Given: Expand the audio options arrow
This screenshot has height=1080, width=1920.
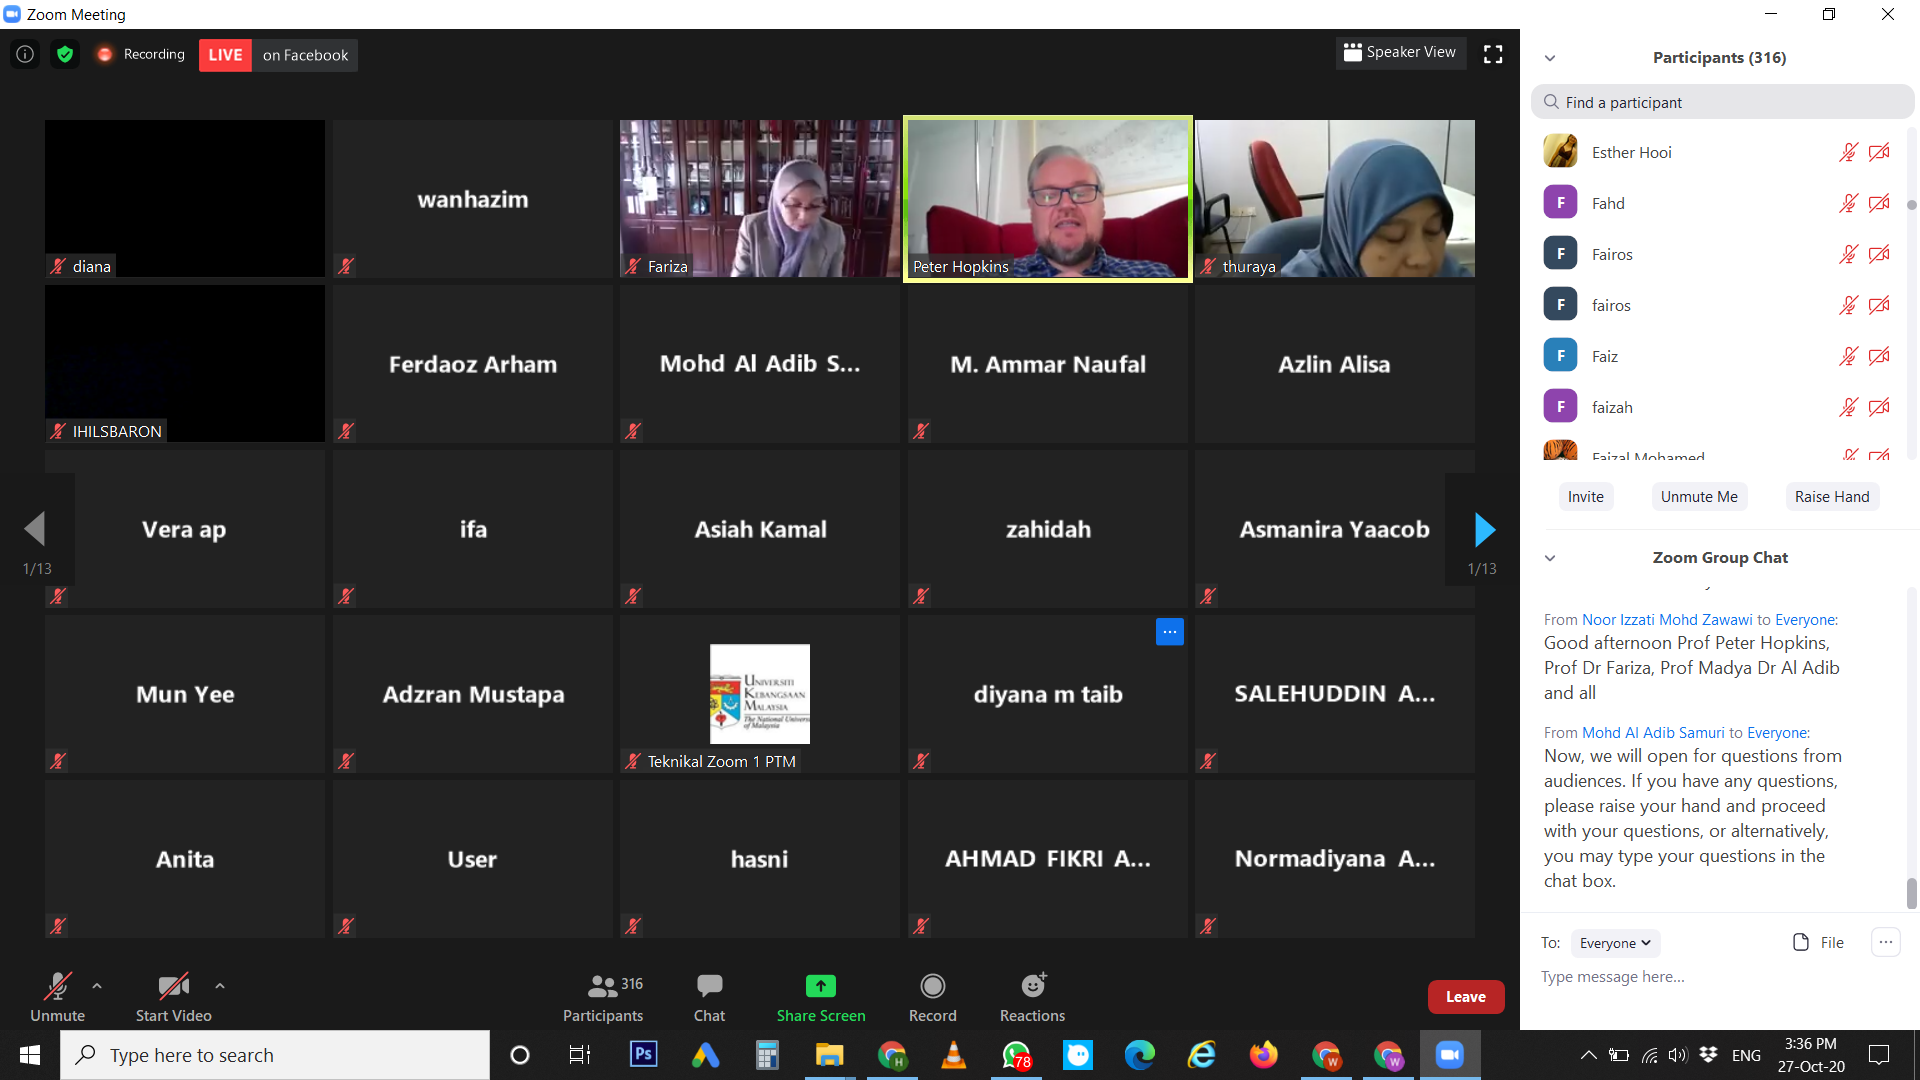Looking at the screenshot, I should 97,985.
